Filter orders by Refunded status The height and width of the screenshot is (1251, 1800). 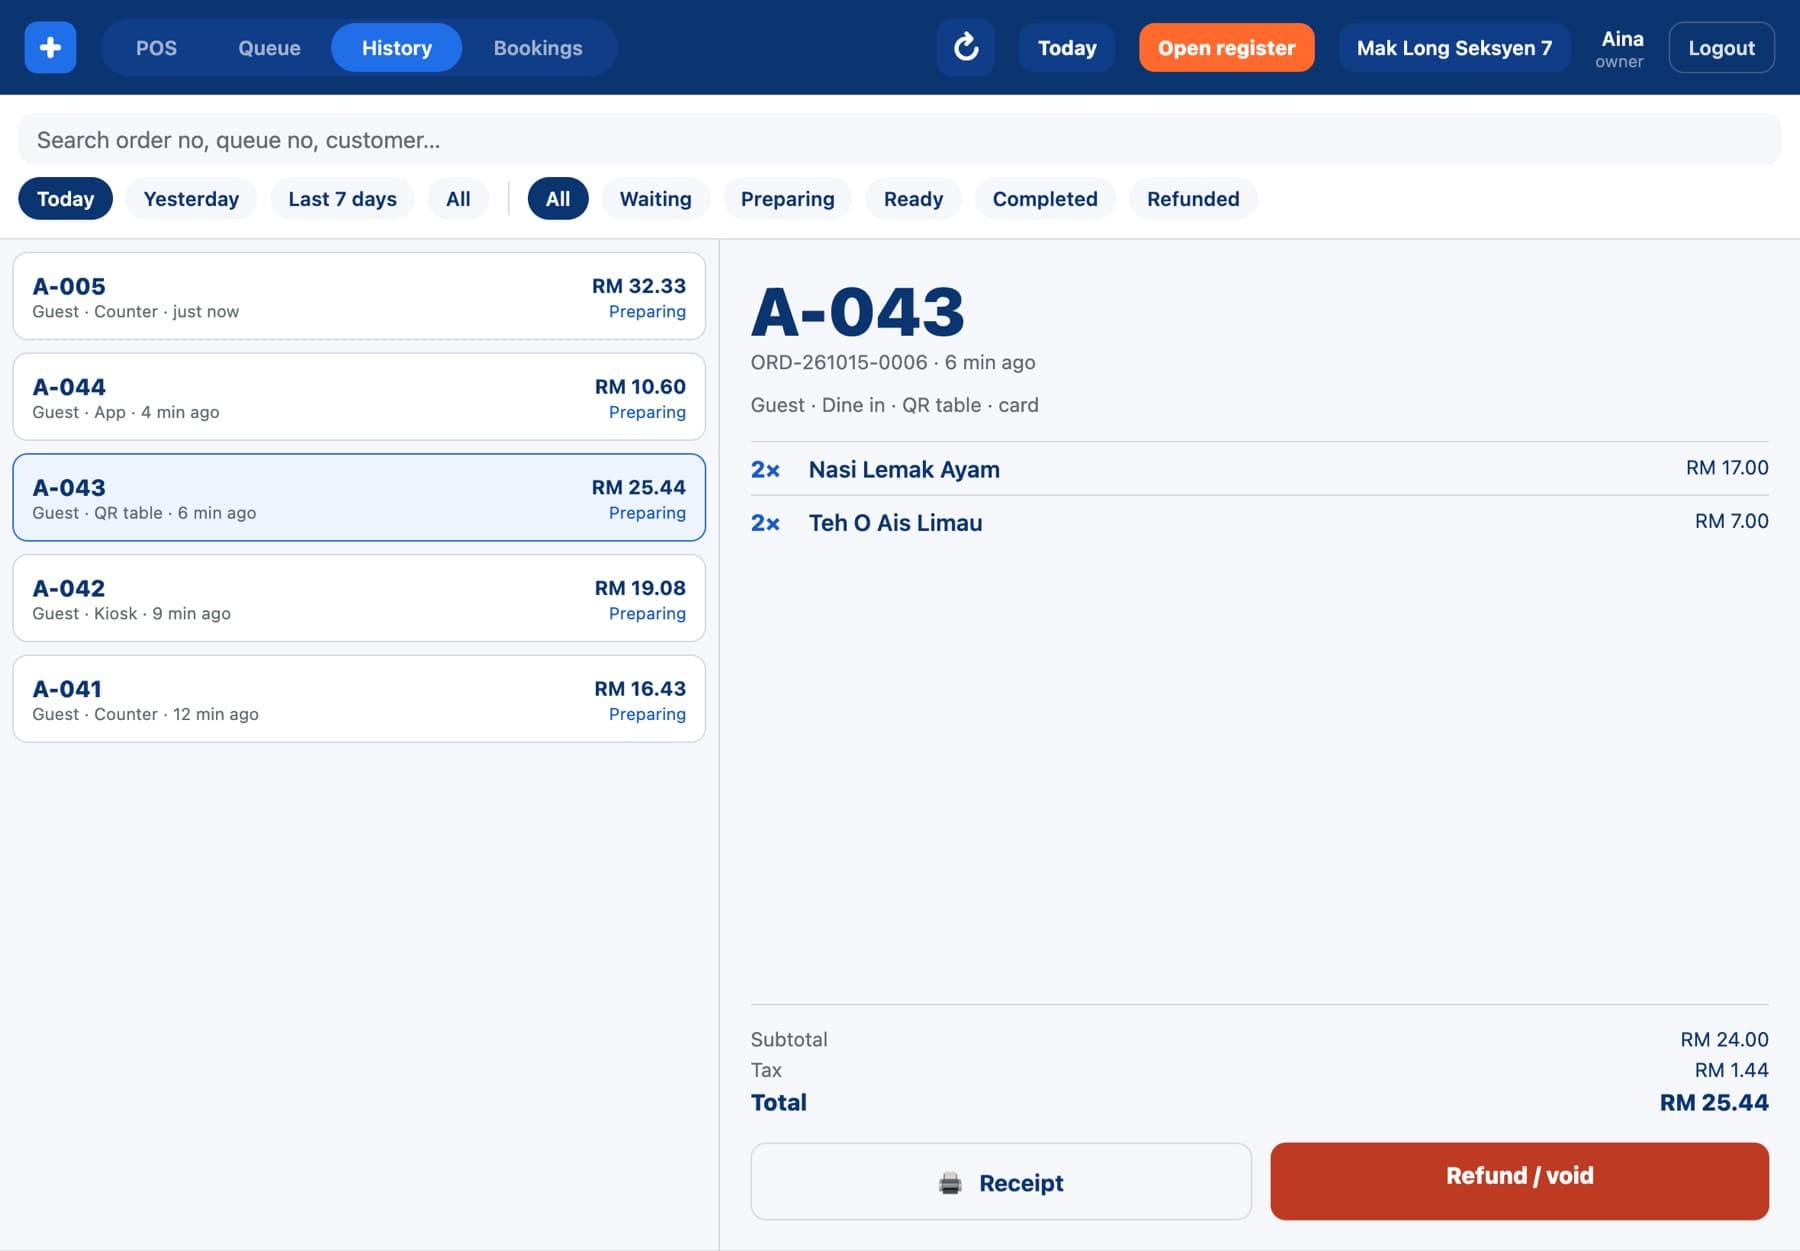click(x=1193, y=198)
